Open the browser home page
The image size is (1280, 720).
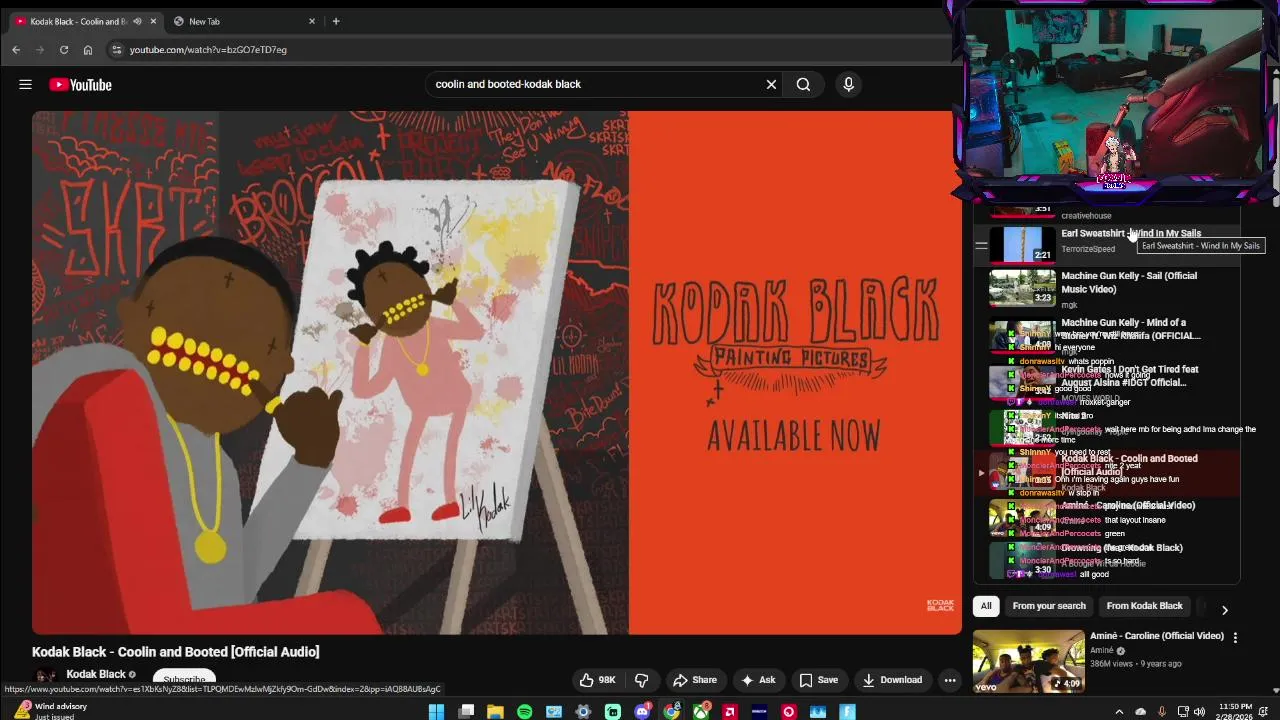88,50
